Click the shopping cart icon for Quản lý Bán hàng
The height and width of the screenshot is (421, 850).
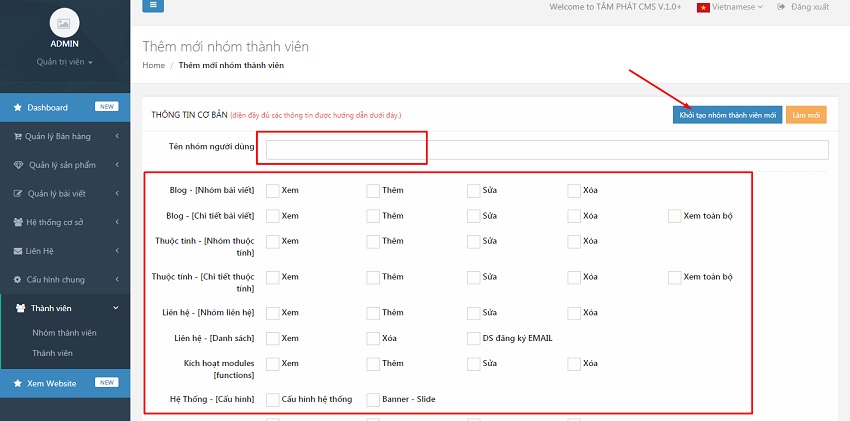[17, 136]
